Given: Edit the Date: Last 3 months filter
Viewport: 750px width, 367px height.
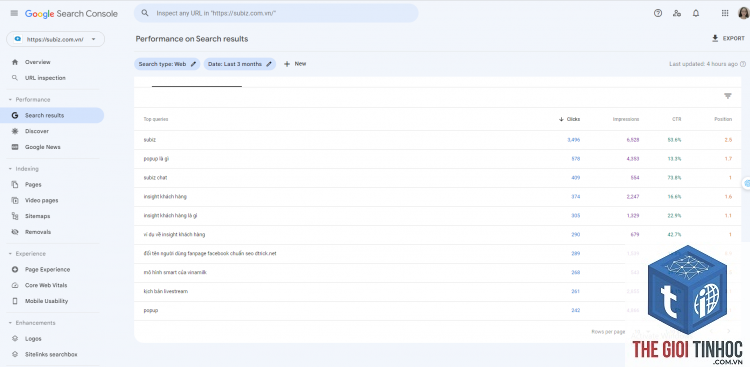Looking at the screenshot, I should point(240,64).
